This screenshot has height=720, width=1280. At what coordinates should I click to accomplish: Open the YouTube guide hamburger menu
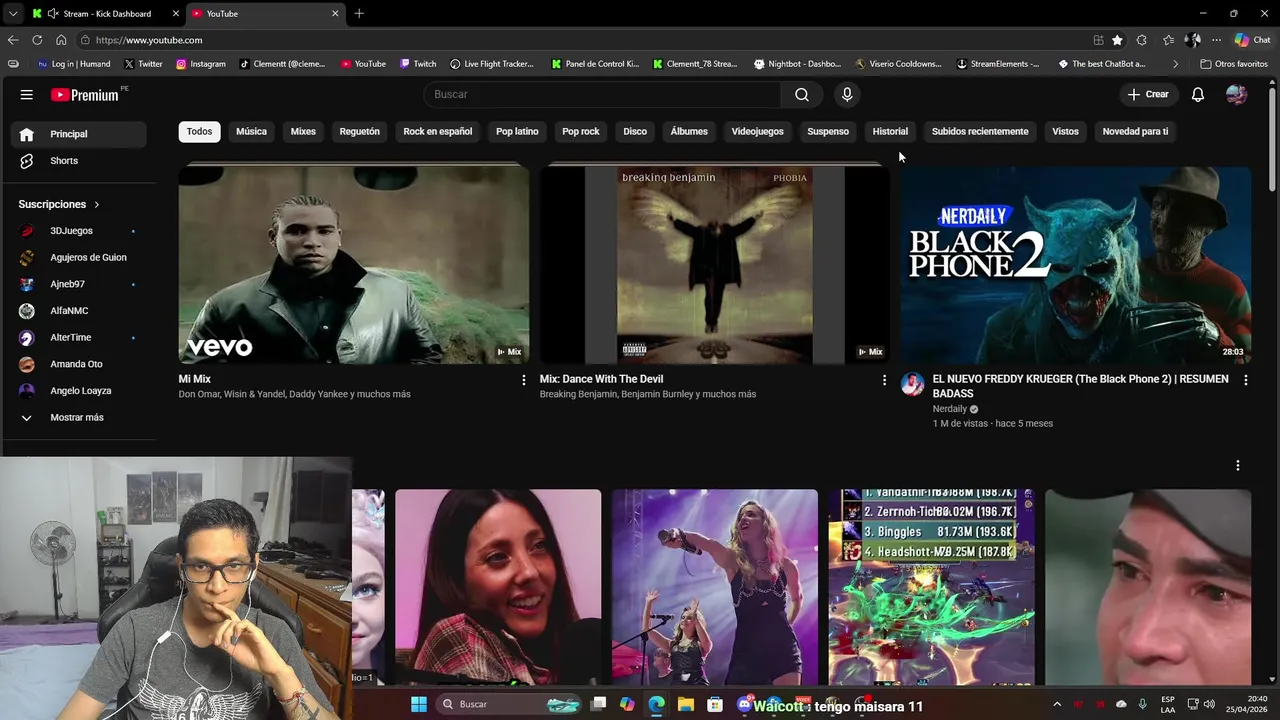[27, 94]
